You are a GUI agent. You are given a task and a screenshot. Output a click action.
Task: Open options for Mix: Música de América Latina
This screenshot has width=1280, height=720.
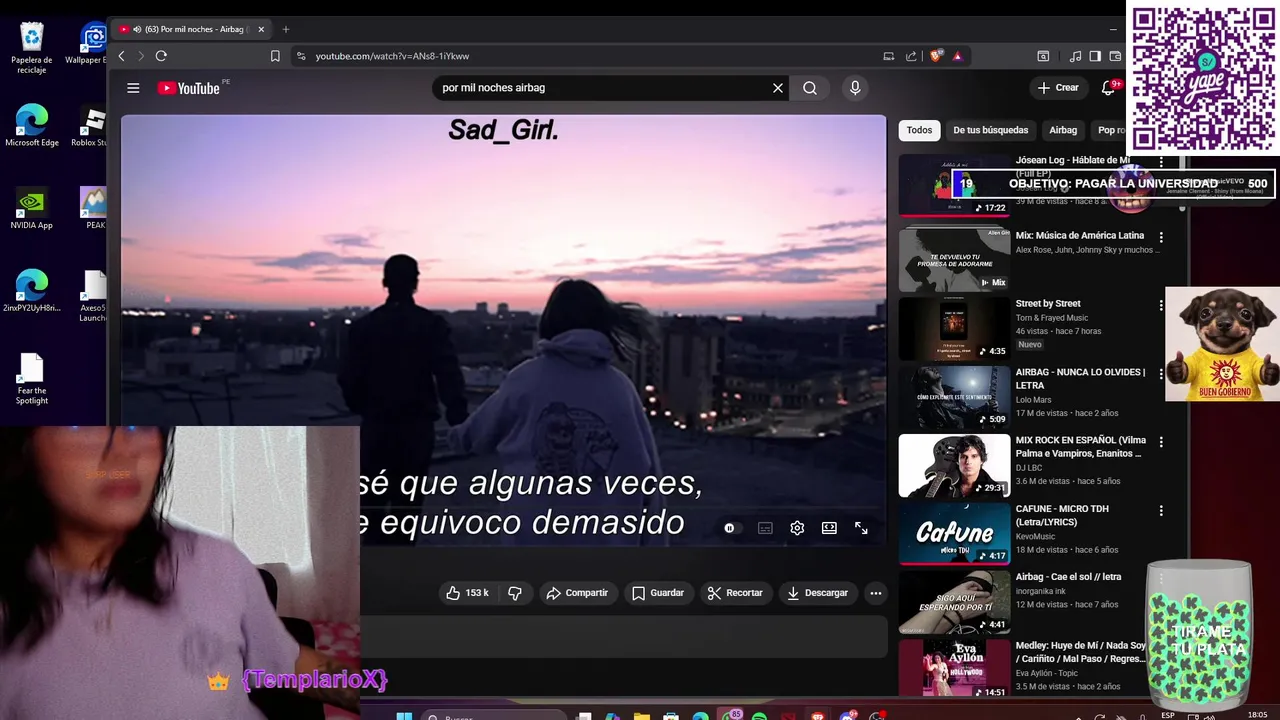(x=1161, y=237)
